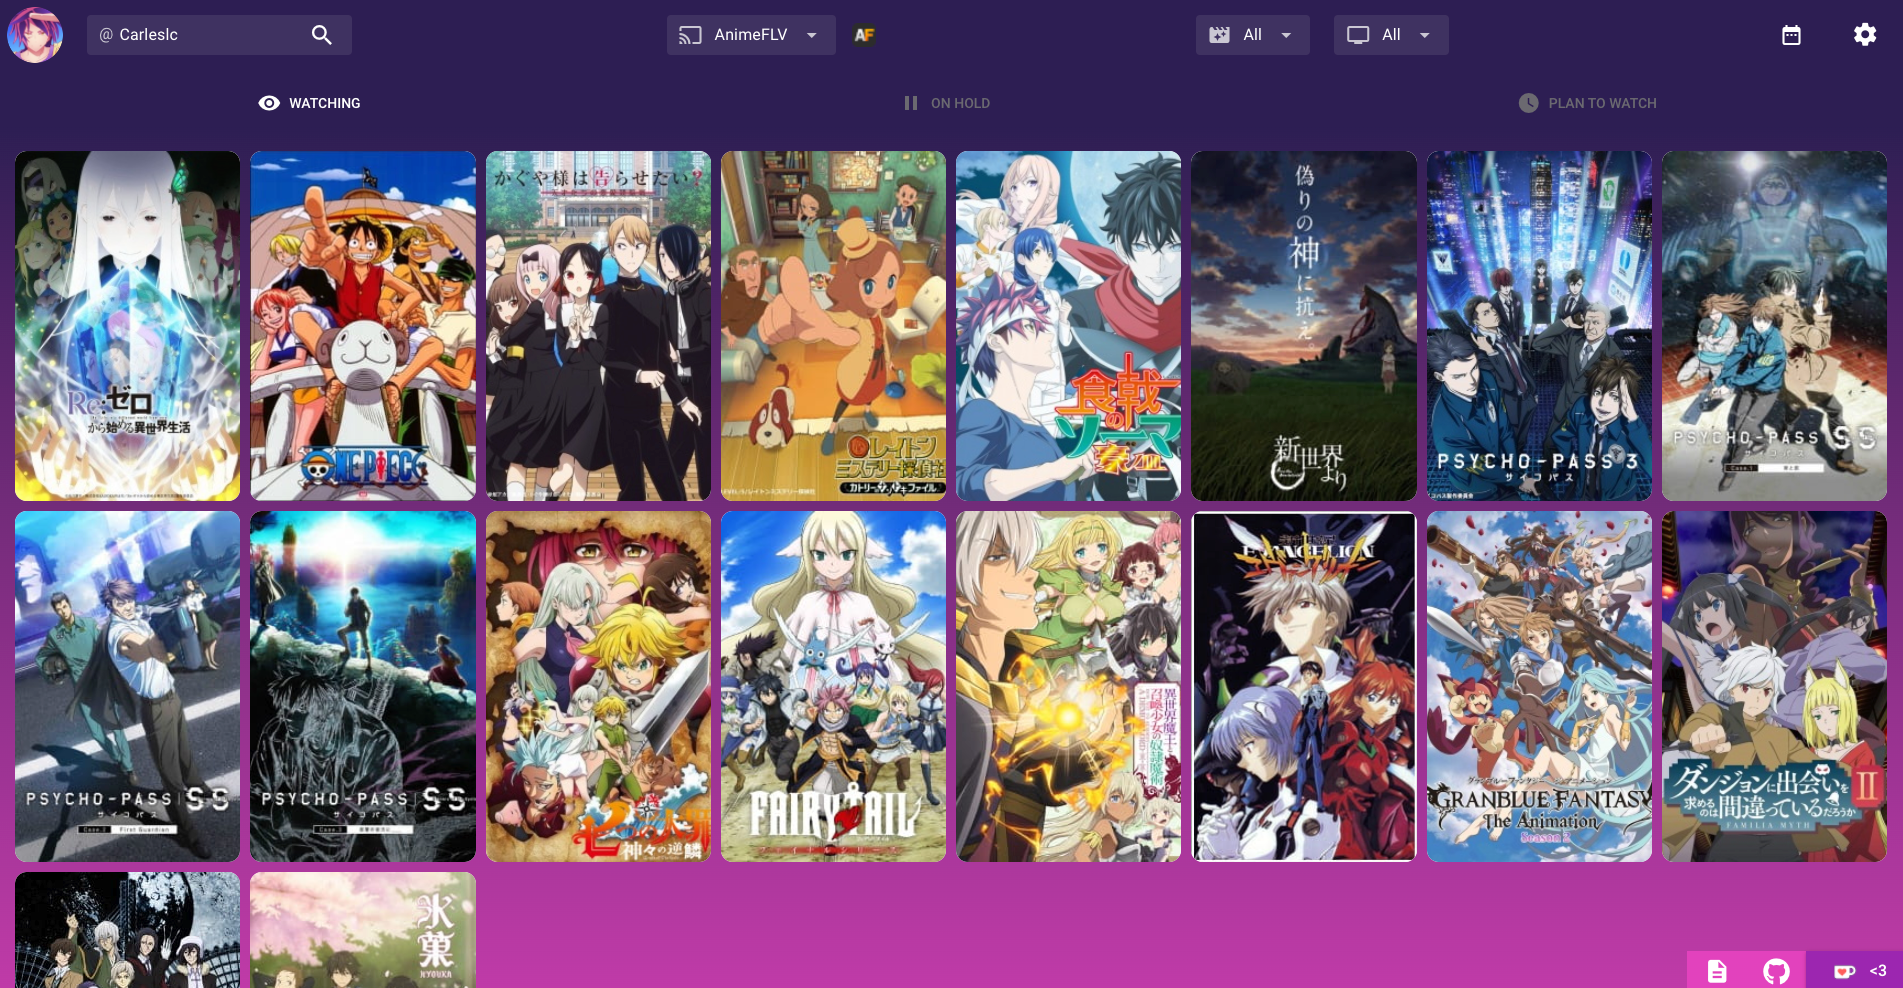Open the settings gear
Image resolution: width=1903 pixels, height=988 pixels.
coord(1864,35)
